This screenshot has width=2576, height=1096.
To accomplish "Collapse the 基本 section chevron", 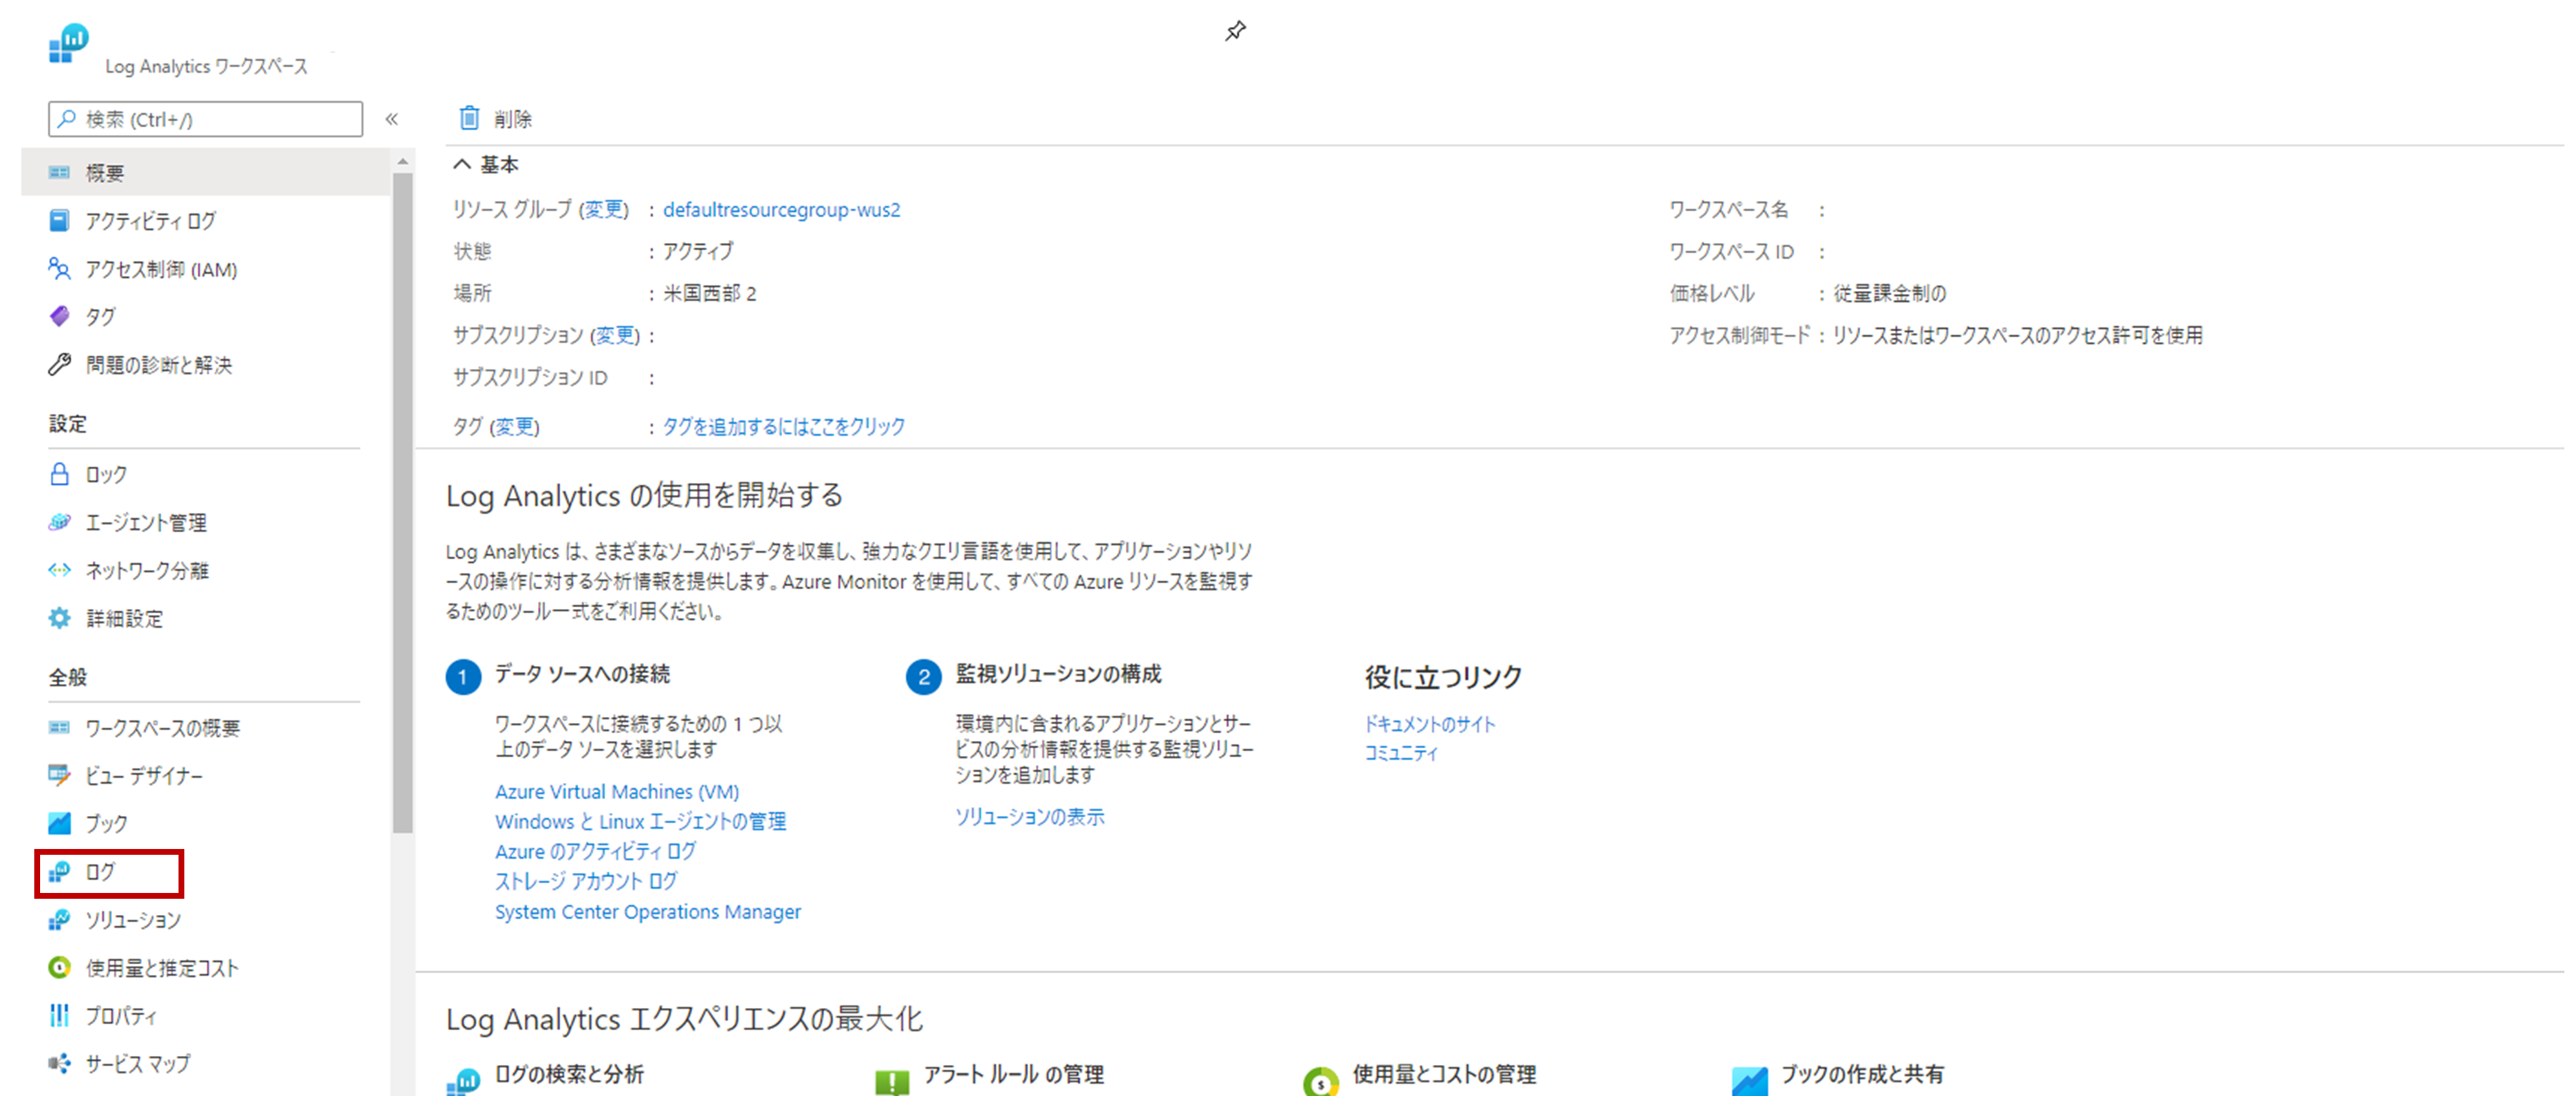I will pos(462,164).
